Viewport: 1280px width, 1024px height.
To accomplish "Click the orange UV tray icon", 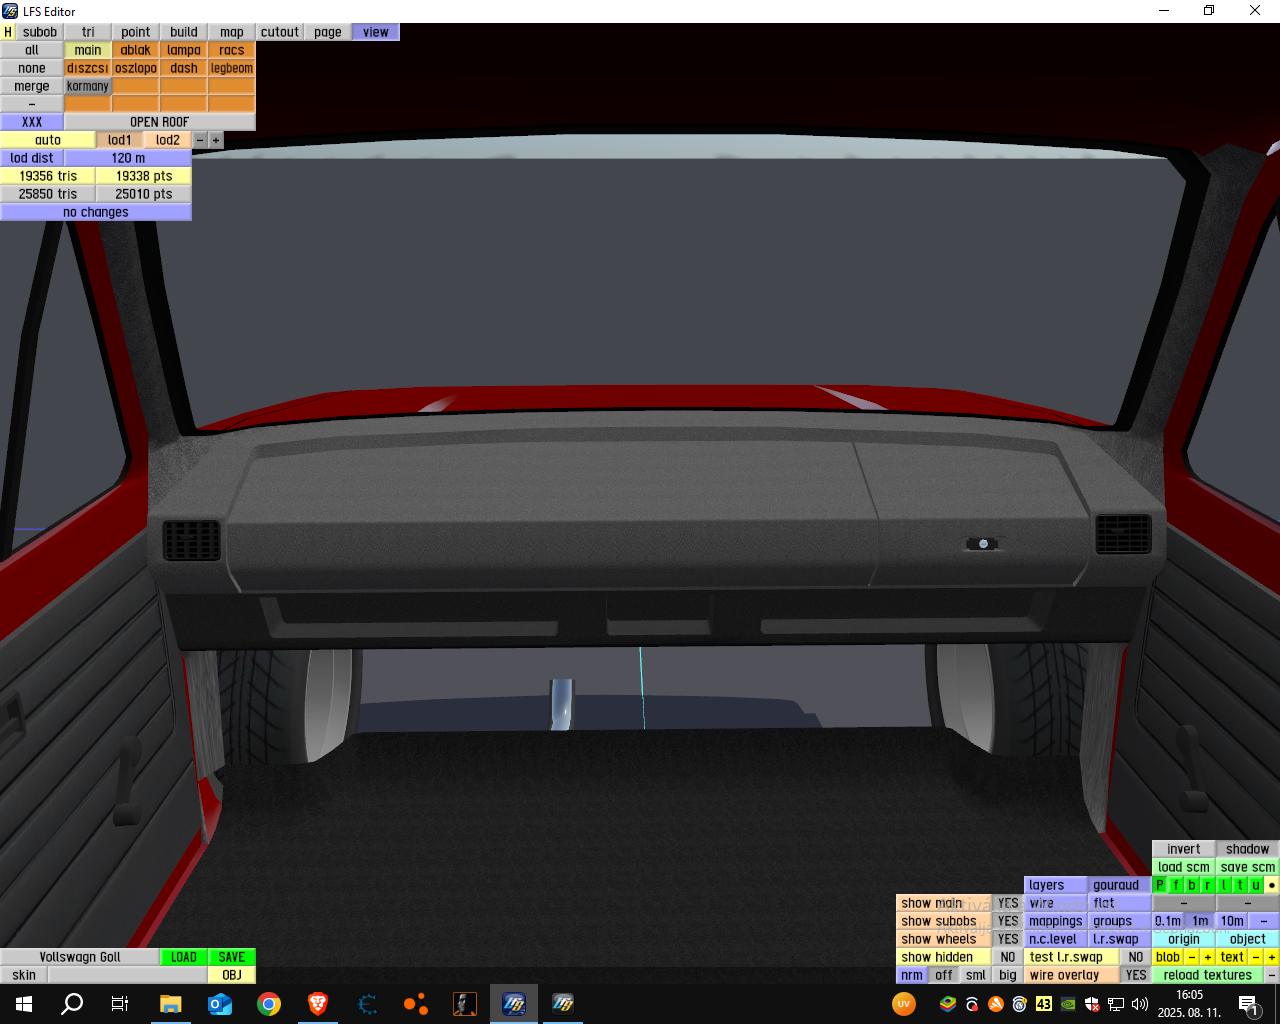I will [x=904, y=1004].
